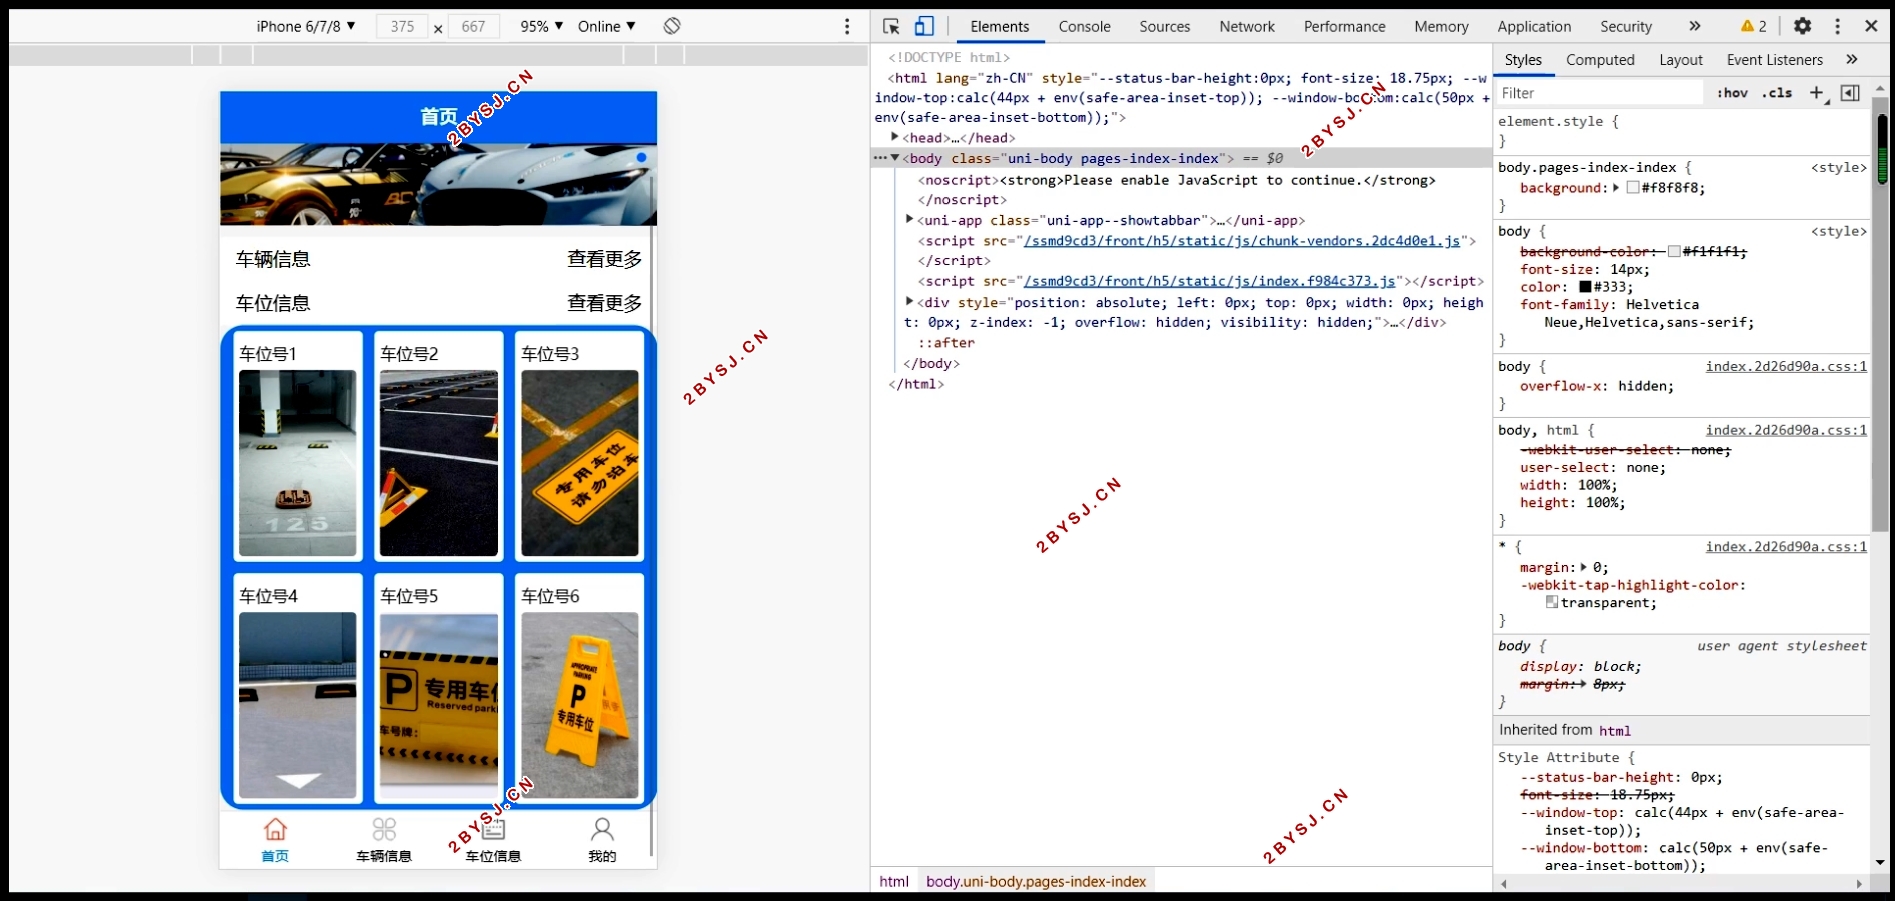
Task: Edit the device width 375 field
Action: pyautogui.click(x=402, y=26)
